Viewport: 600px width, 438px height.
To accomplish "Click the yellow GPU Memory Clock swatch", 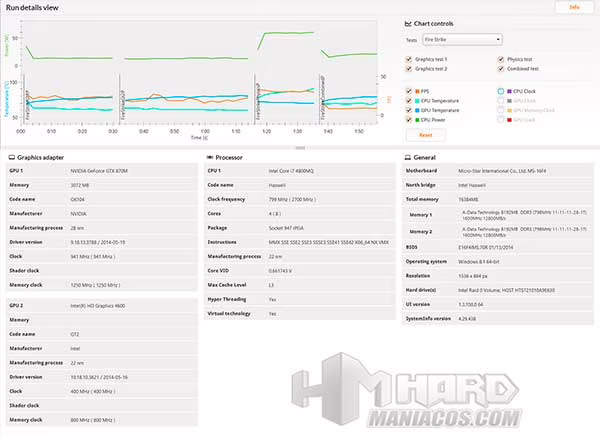I will tap(509, 111).
